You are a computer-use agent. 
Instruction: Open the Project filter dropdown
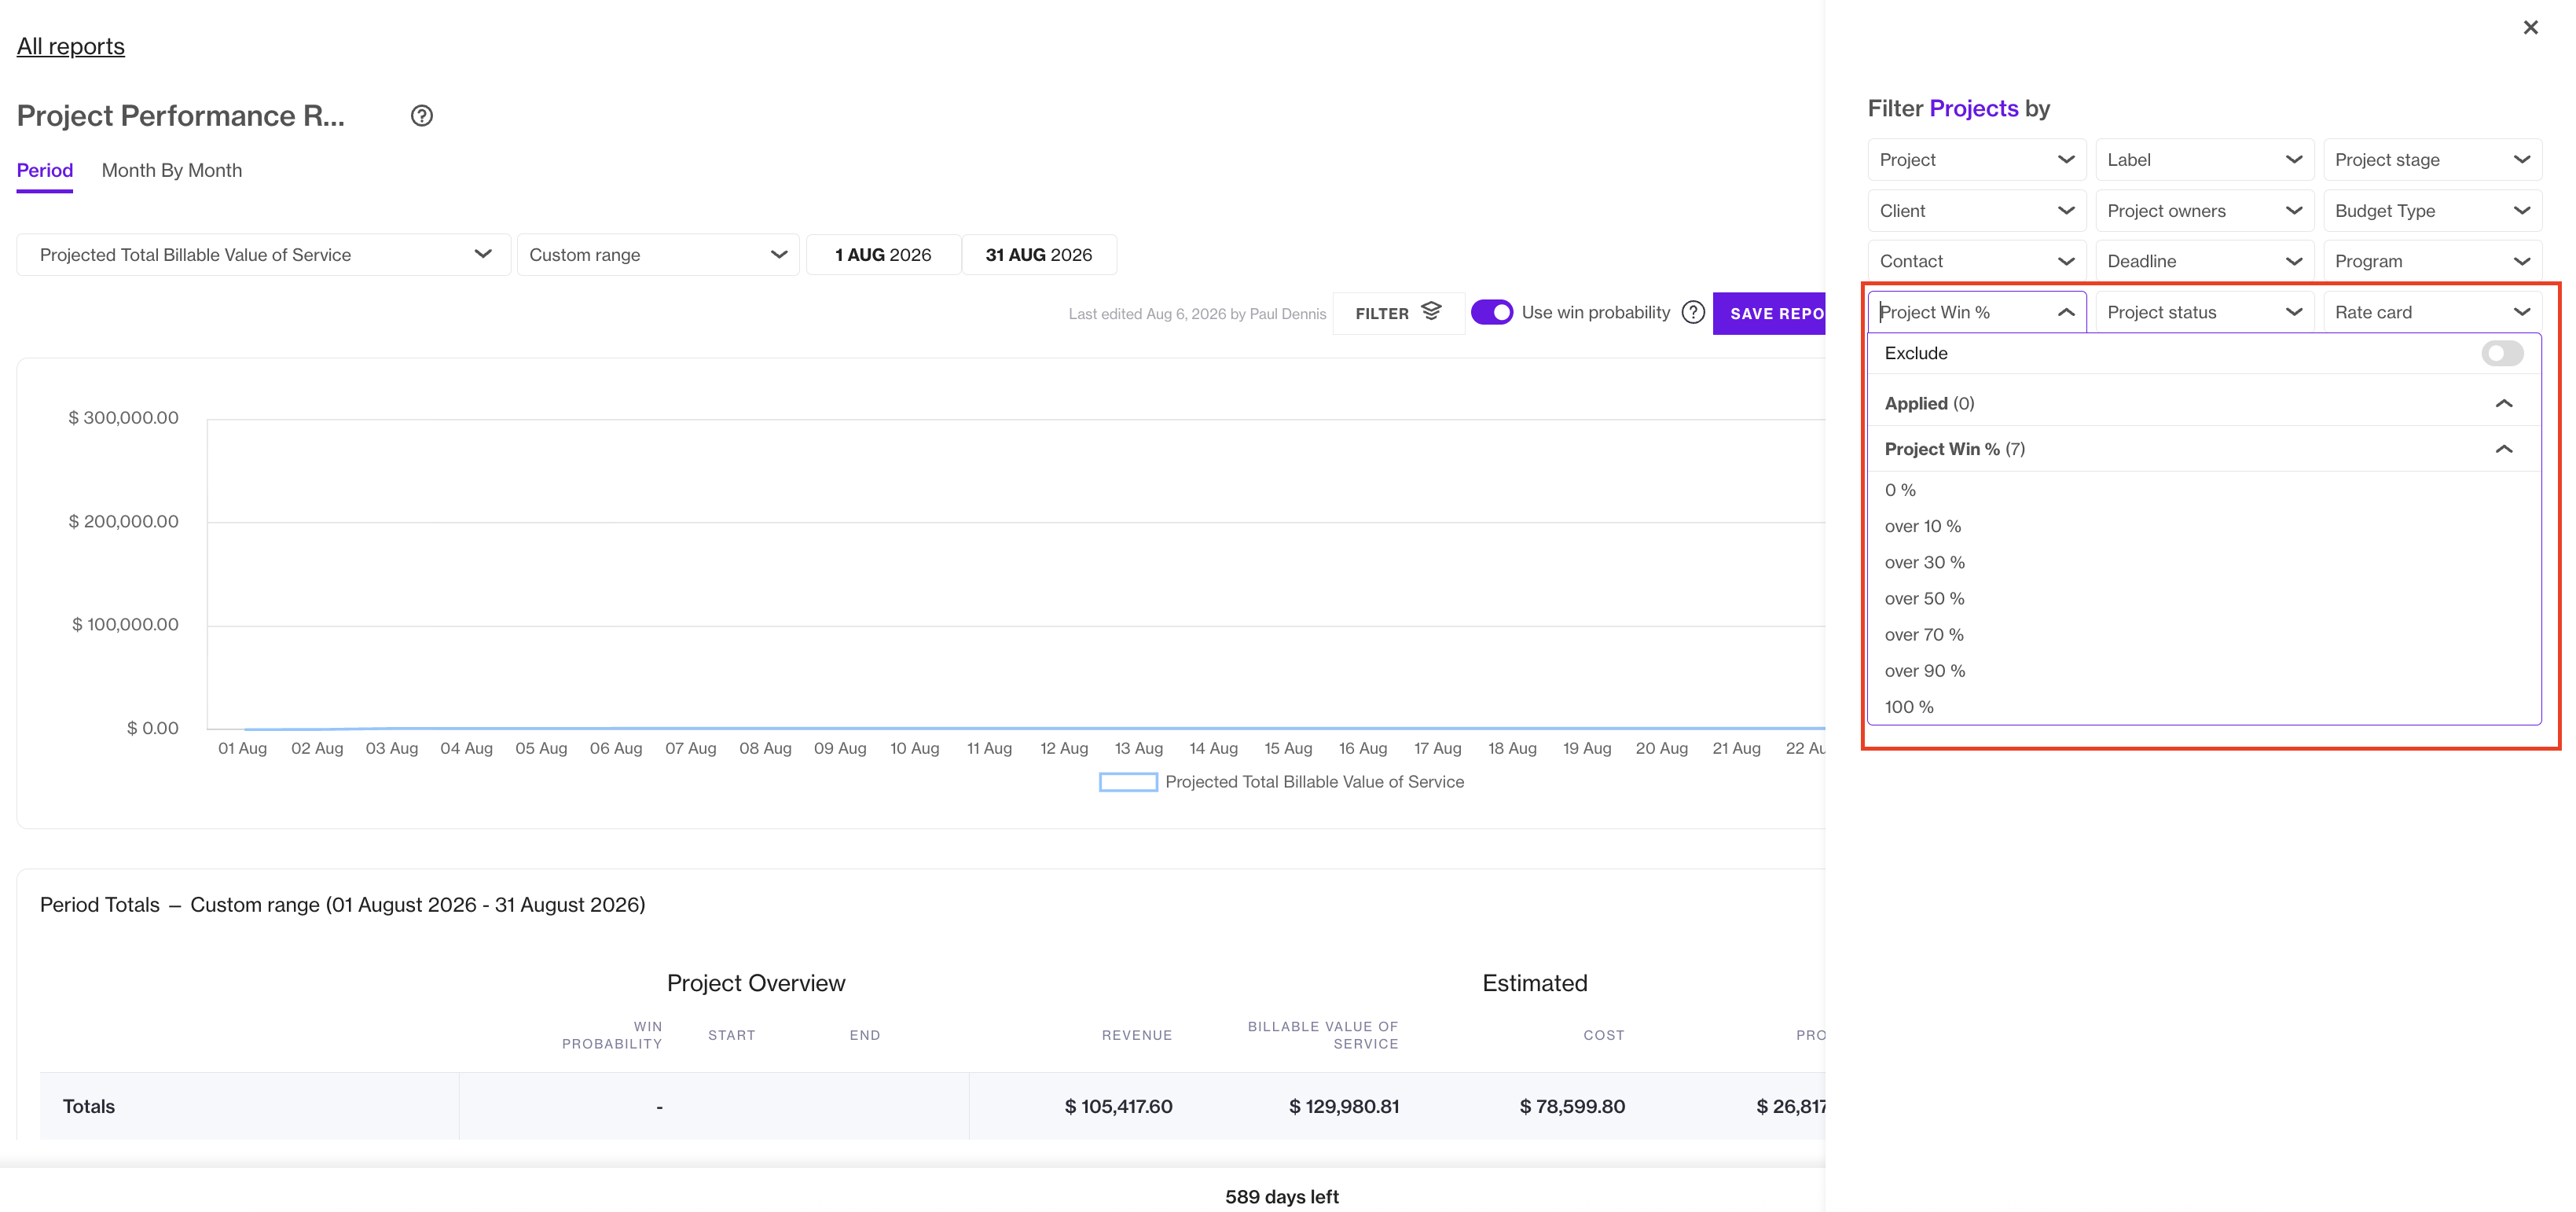1976,160
